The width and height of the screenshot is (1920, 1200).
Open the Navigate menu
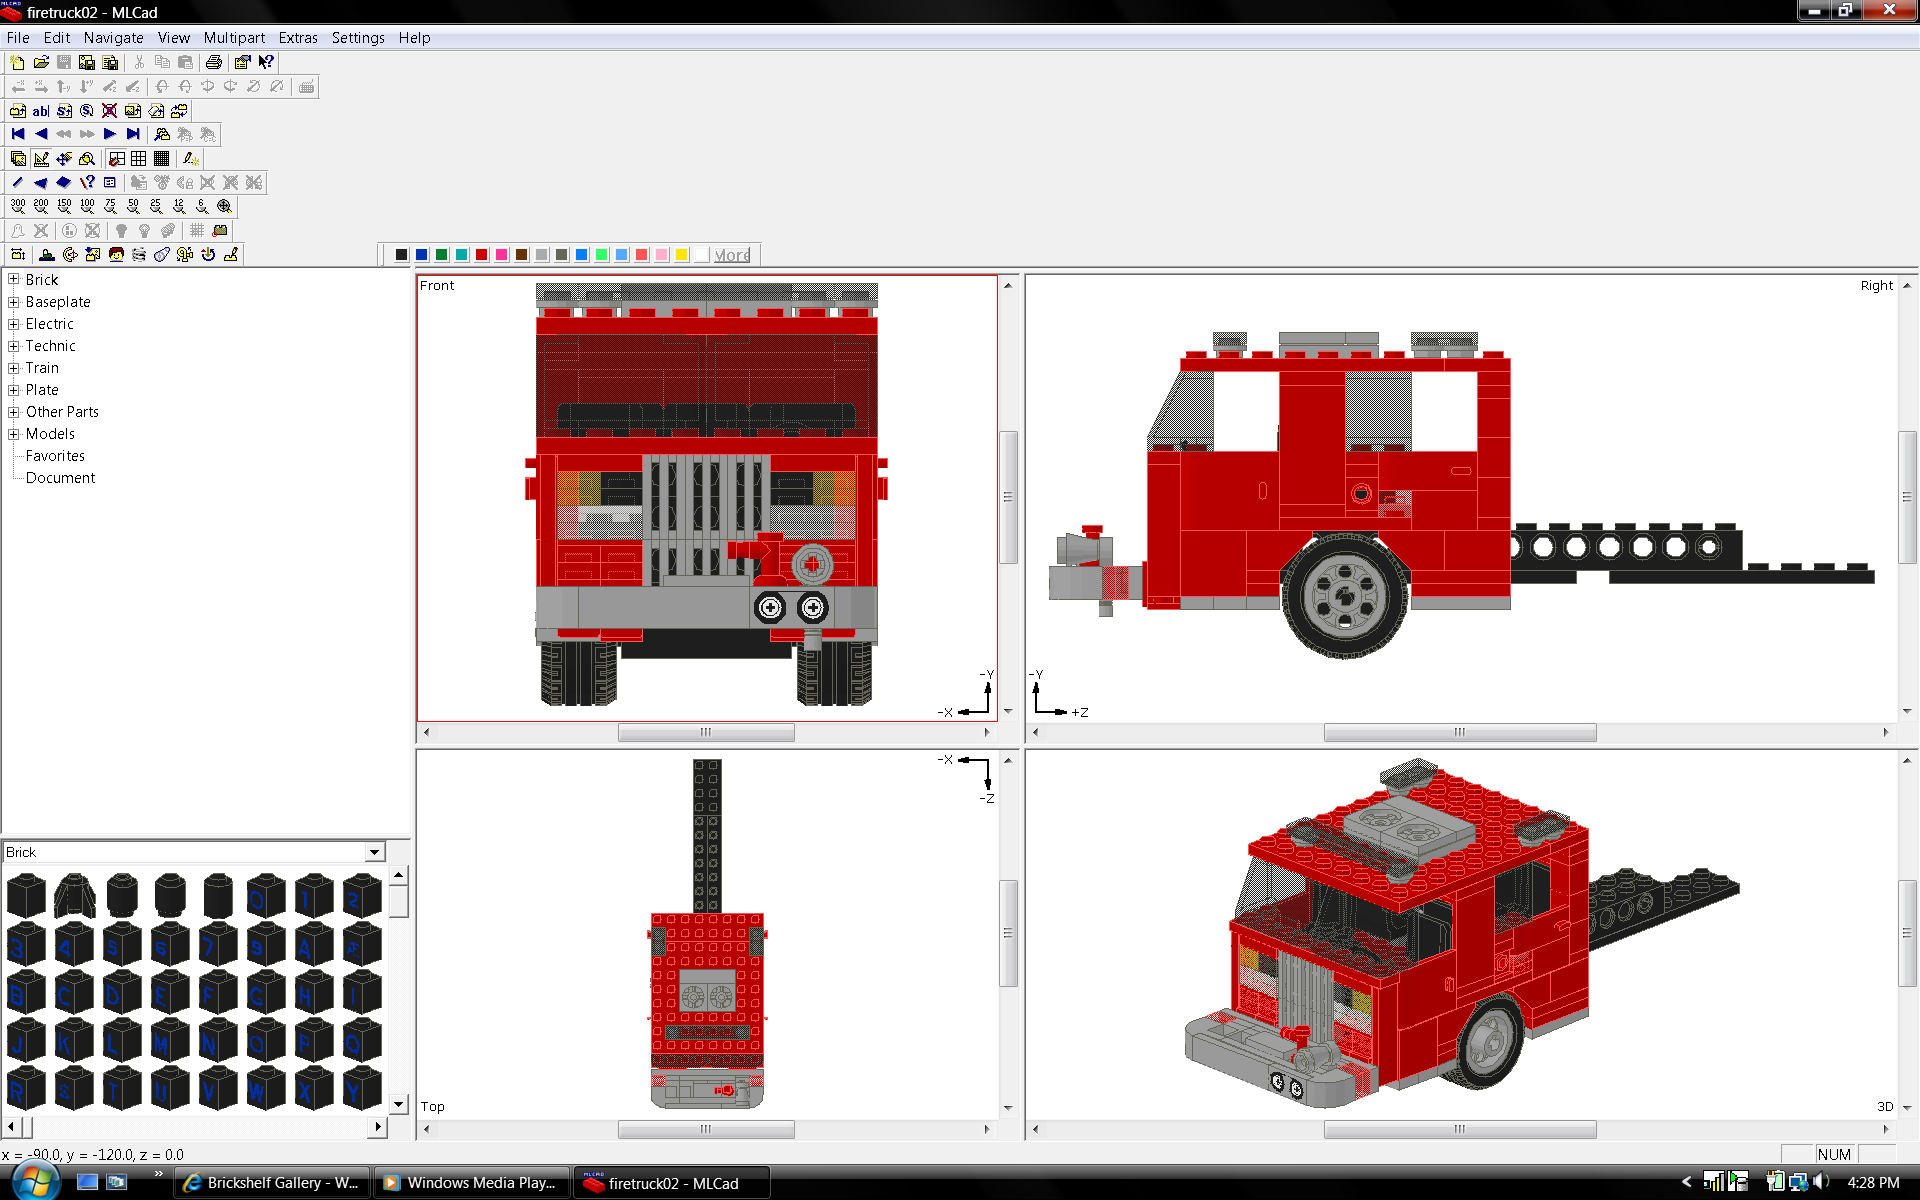point(113,38)
